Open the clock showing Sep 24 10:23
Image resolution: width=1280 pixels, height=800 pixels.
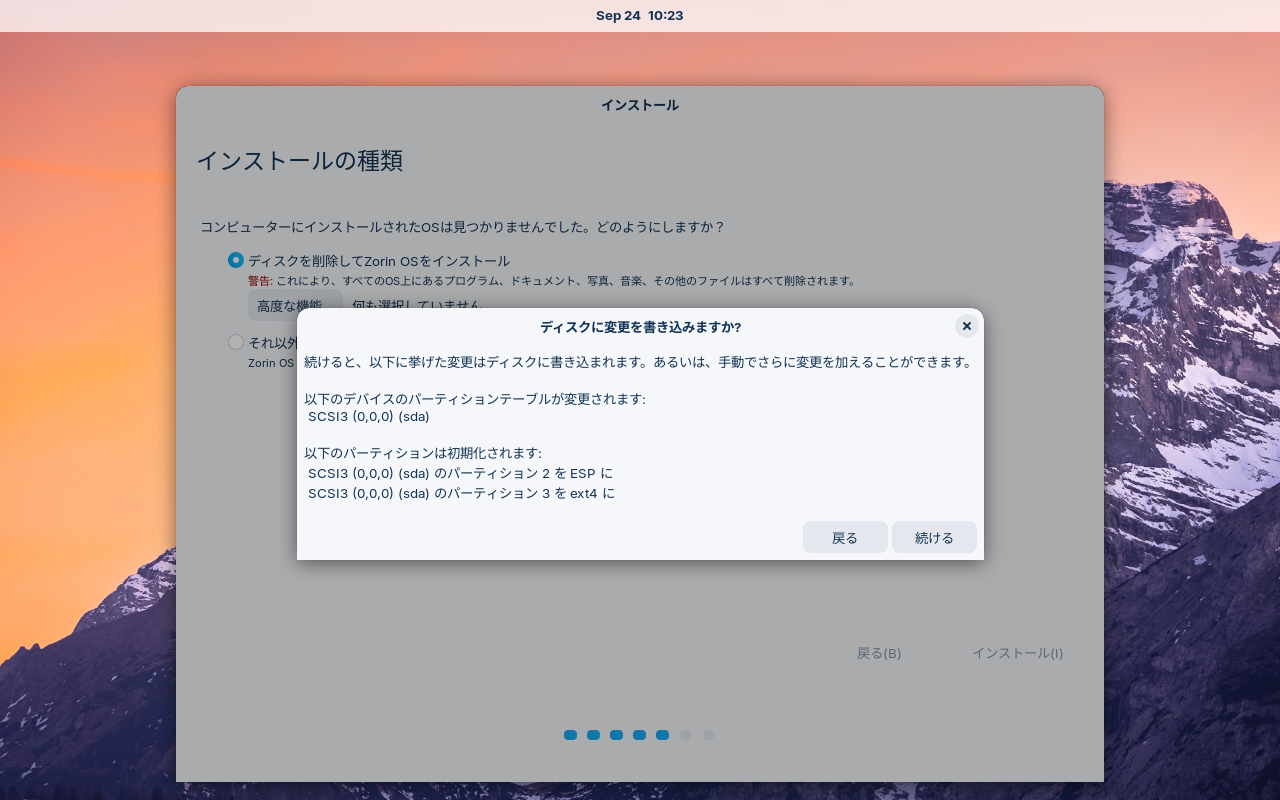pos(640,15)
